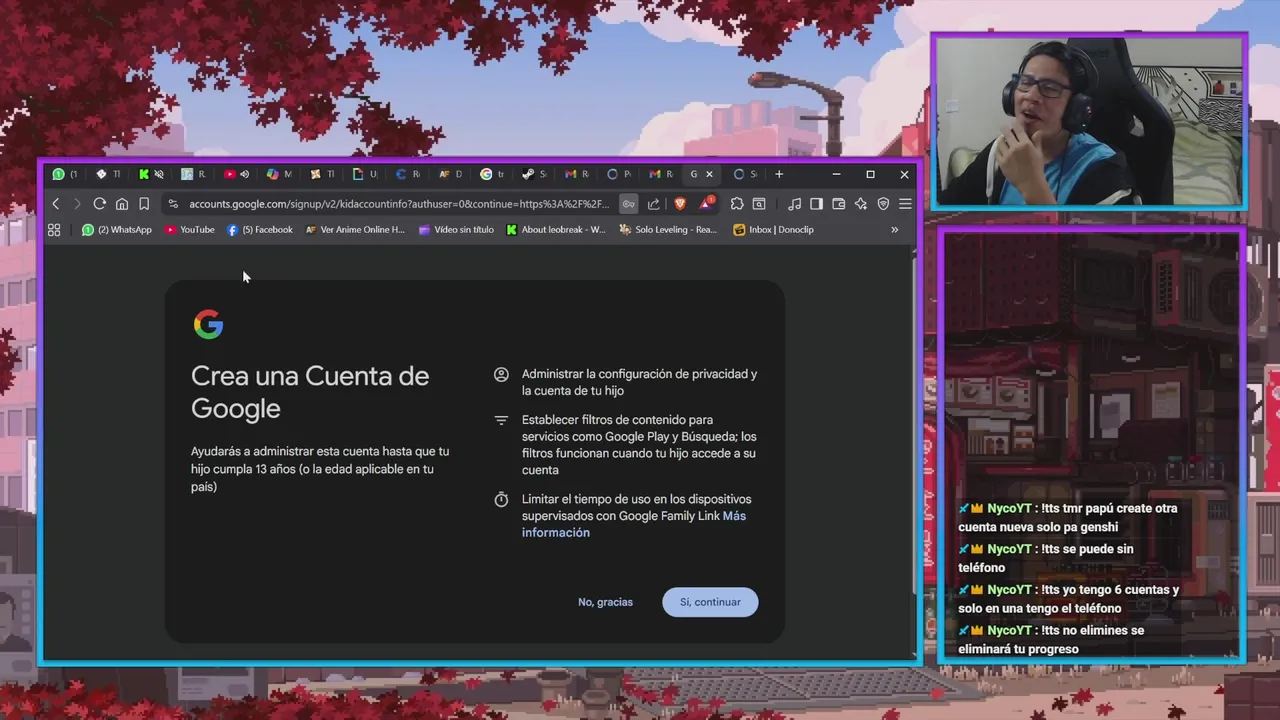The width and height of the screenshot is (1280, 720).
Task: Open the Solo Leveling bookmark
Action: coord(668,230)
